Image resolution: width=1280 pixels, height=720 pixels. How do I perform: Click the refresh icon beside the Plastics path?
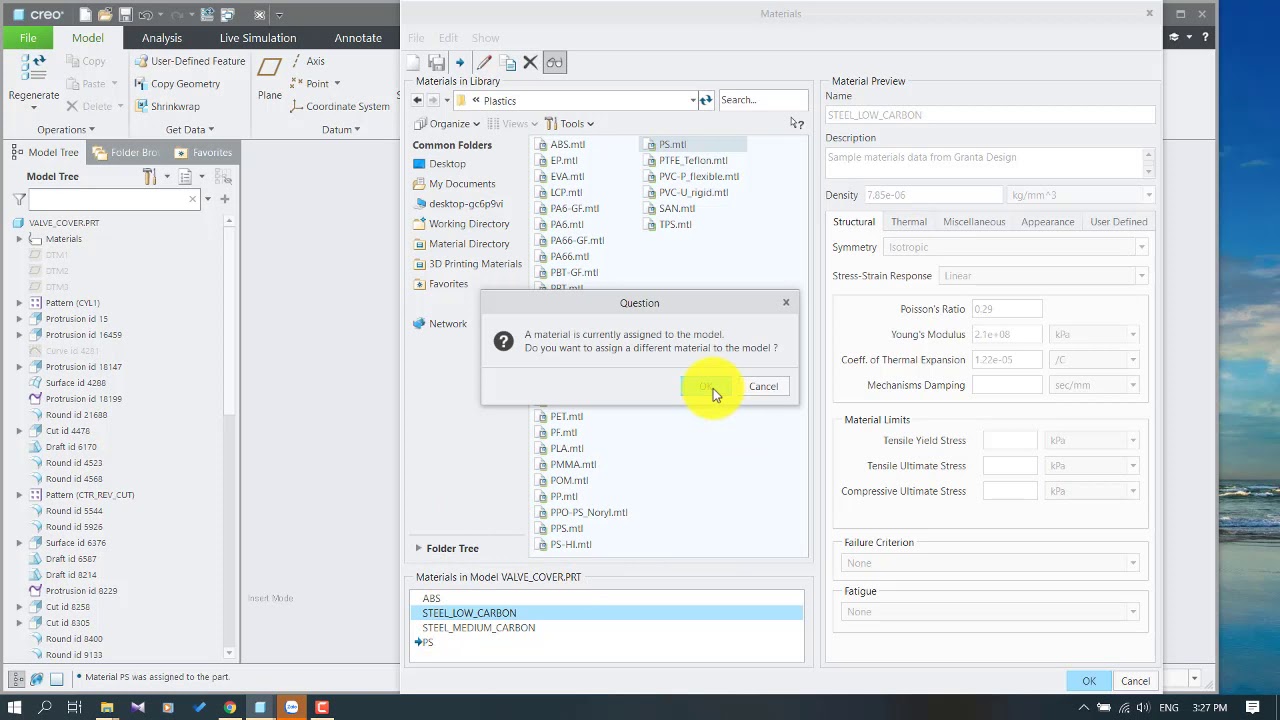(x=706, y=100)
